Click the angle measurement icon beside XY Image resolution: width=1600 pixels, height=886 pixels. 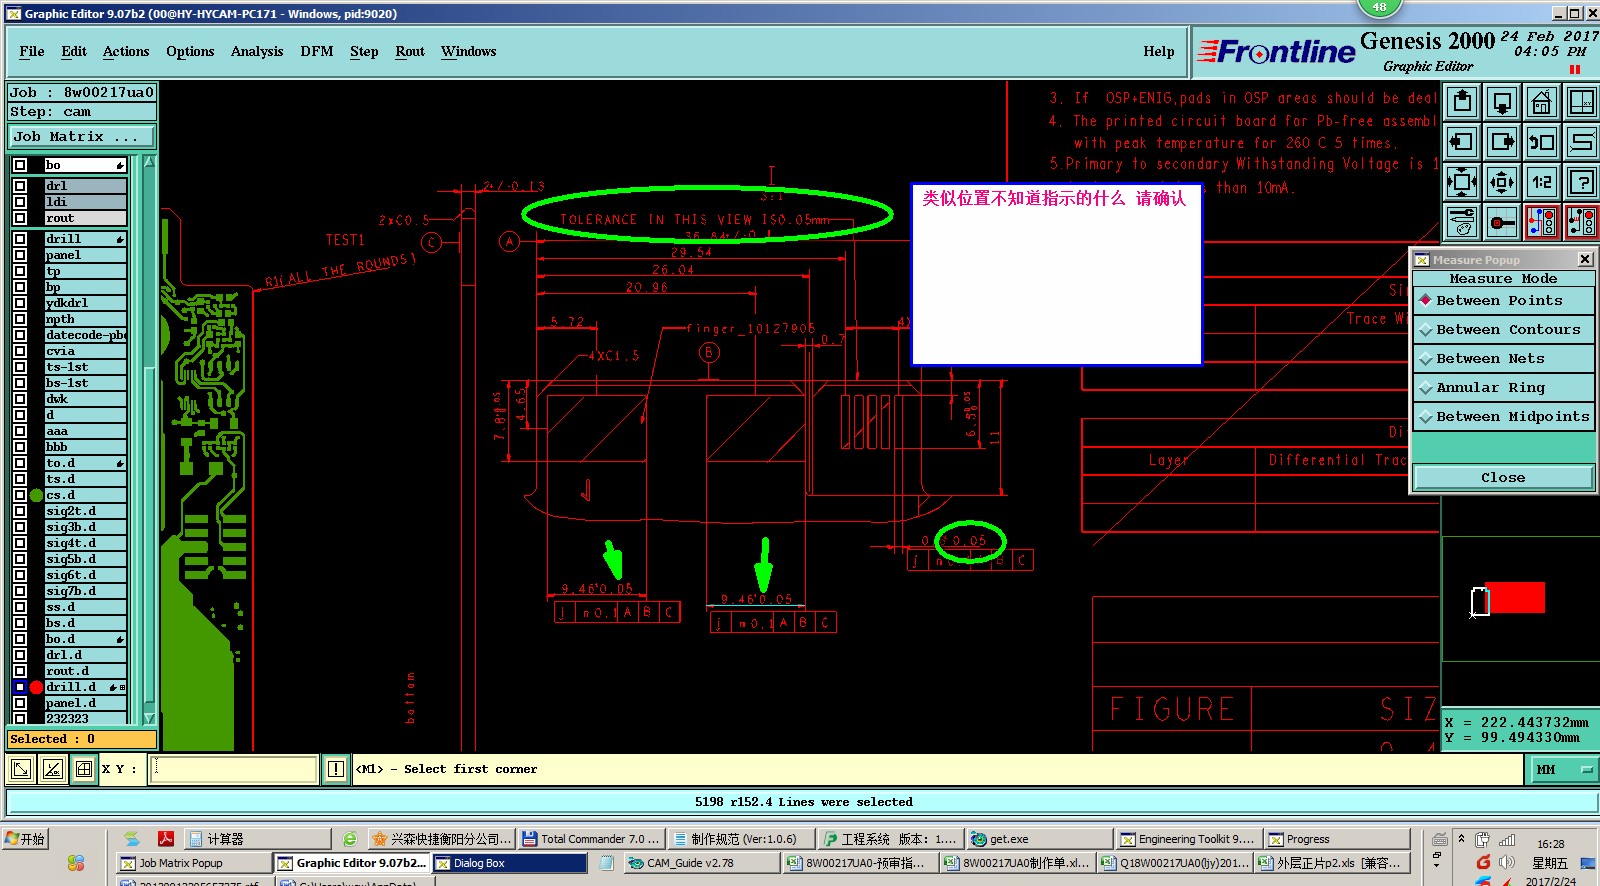coord(53,769)
